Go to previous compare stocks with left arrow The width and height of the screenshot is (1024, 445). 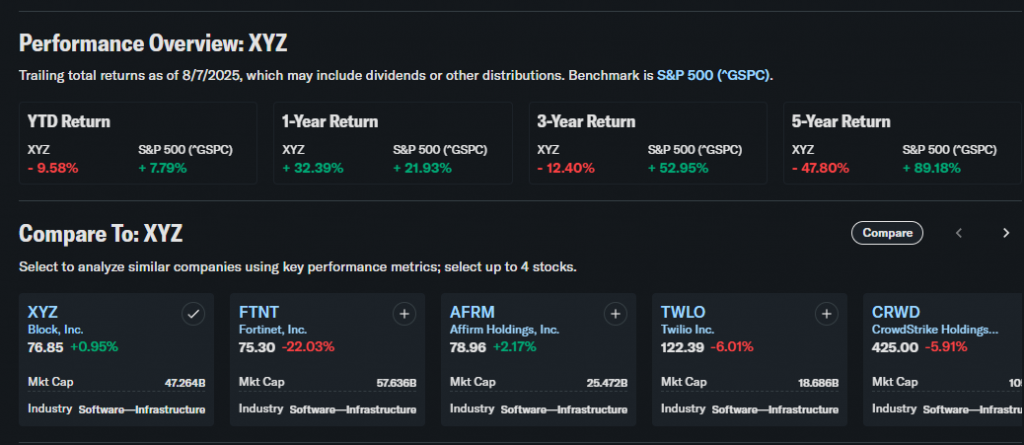pyautogui.click(x=959, y=233)
